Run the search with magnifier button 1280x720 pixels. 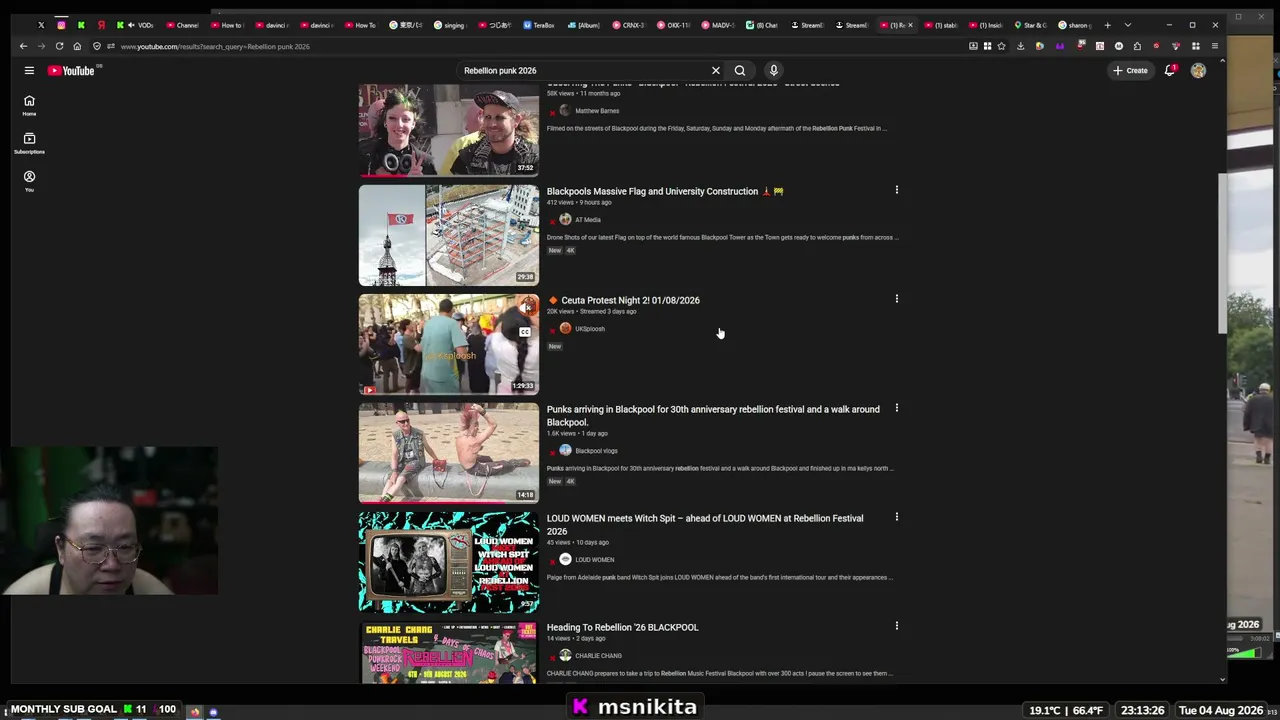coord(740,70)
